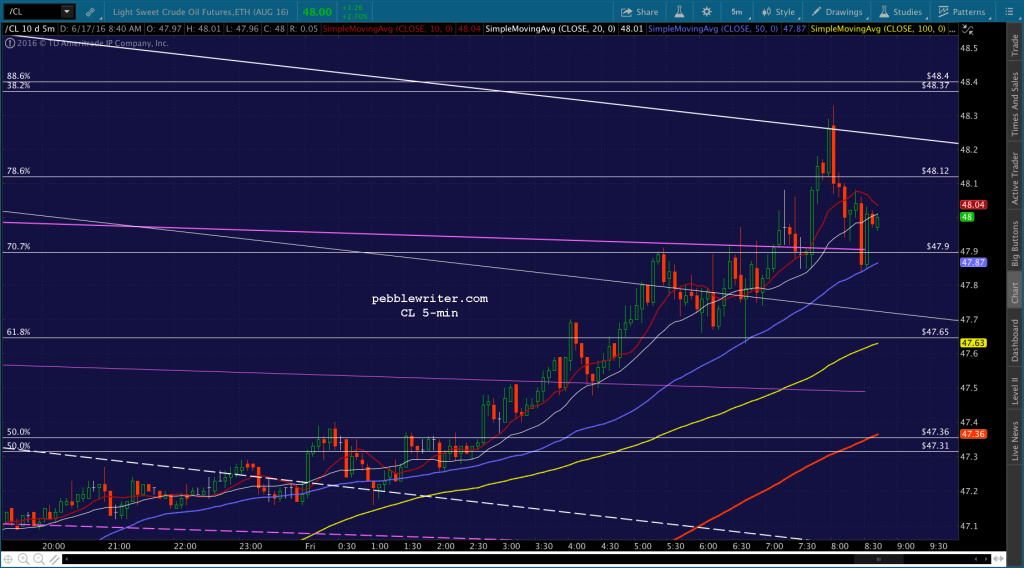Screen dimensions: 1024x568
Task: Click the 61.8% retracement label
Action: coord(18,332)
